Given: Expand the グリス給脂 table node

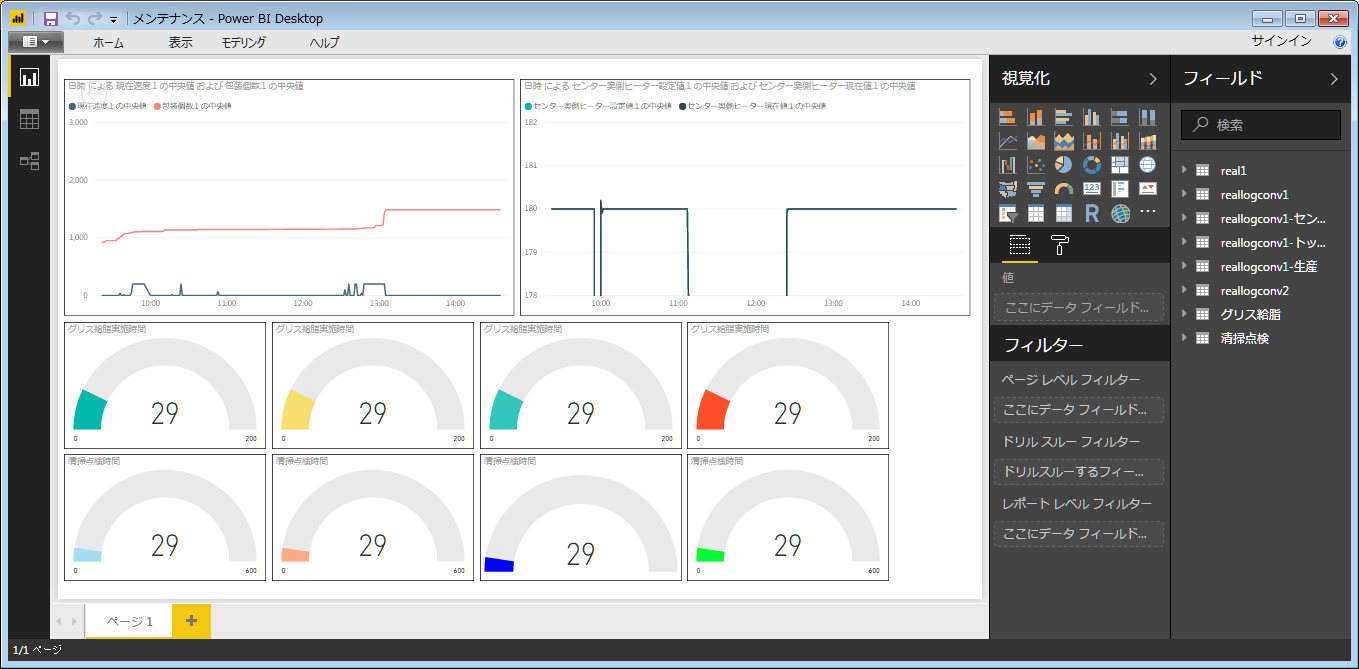Looking at the screenshot, I should click(1185, 315).
